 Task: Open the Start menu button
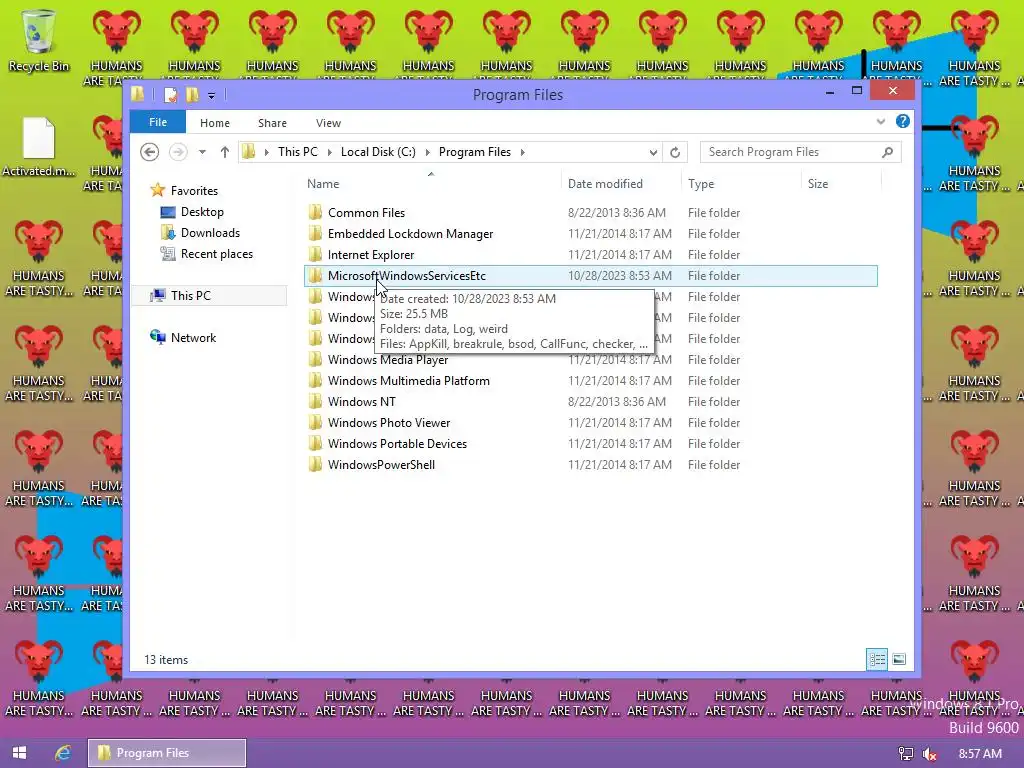pyautogui.click(x=20, y=753)
